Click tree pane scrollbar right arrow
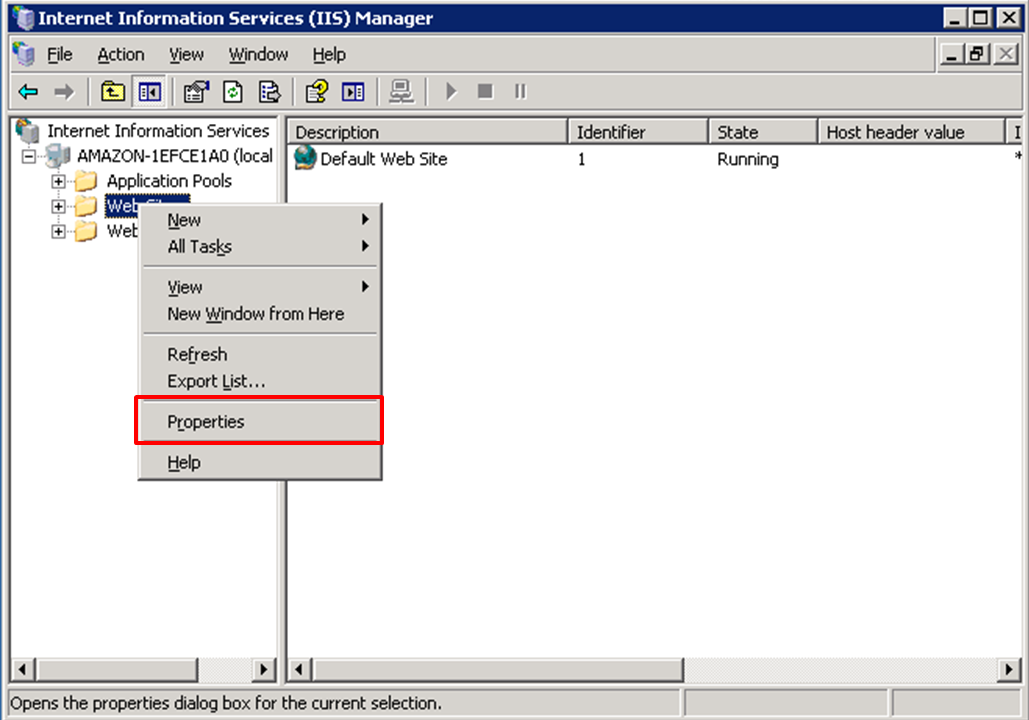The width and height of the screenshot is (1029, 720). 264,669
